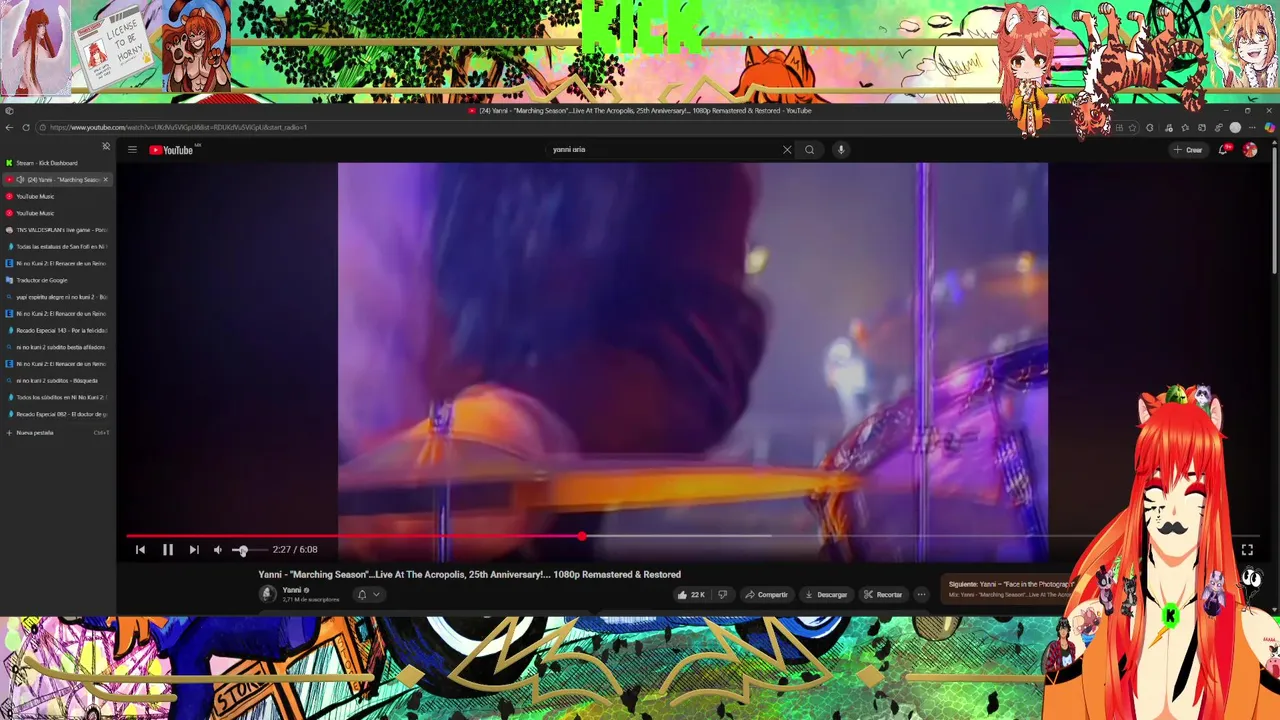The width and height of the screenshot is (1280, 720).
Task: Seek using the red progress bar handle
Action: tap(582, 537)
